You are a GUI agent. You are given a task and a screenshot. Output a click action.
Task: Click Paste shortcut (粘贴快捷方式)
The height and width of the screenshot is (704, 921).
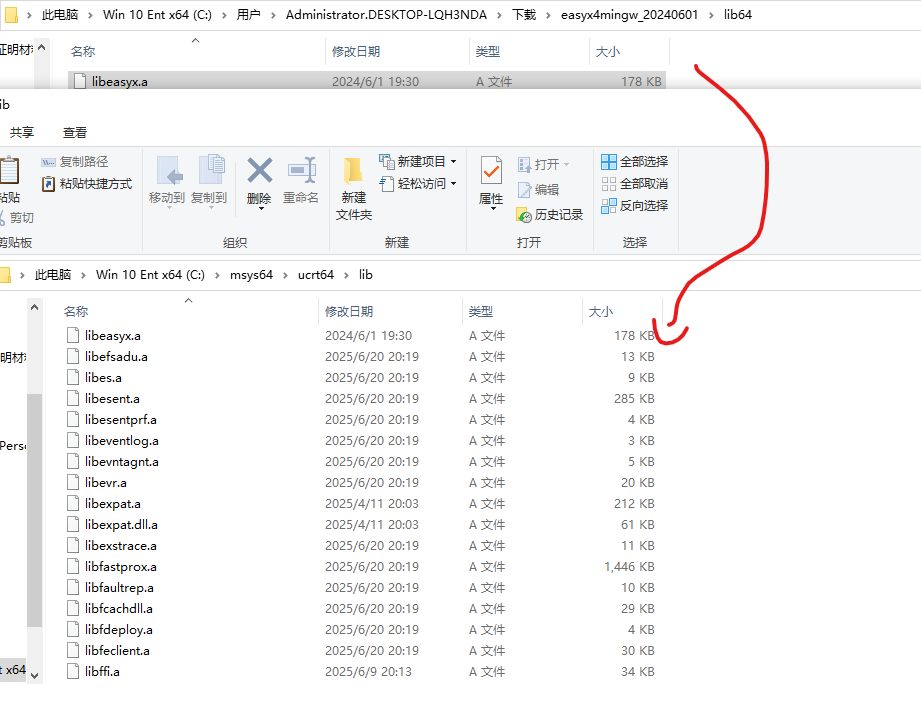(x=87, y=184)
